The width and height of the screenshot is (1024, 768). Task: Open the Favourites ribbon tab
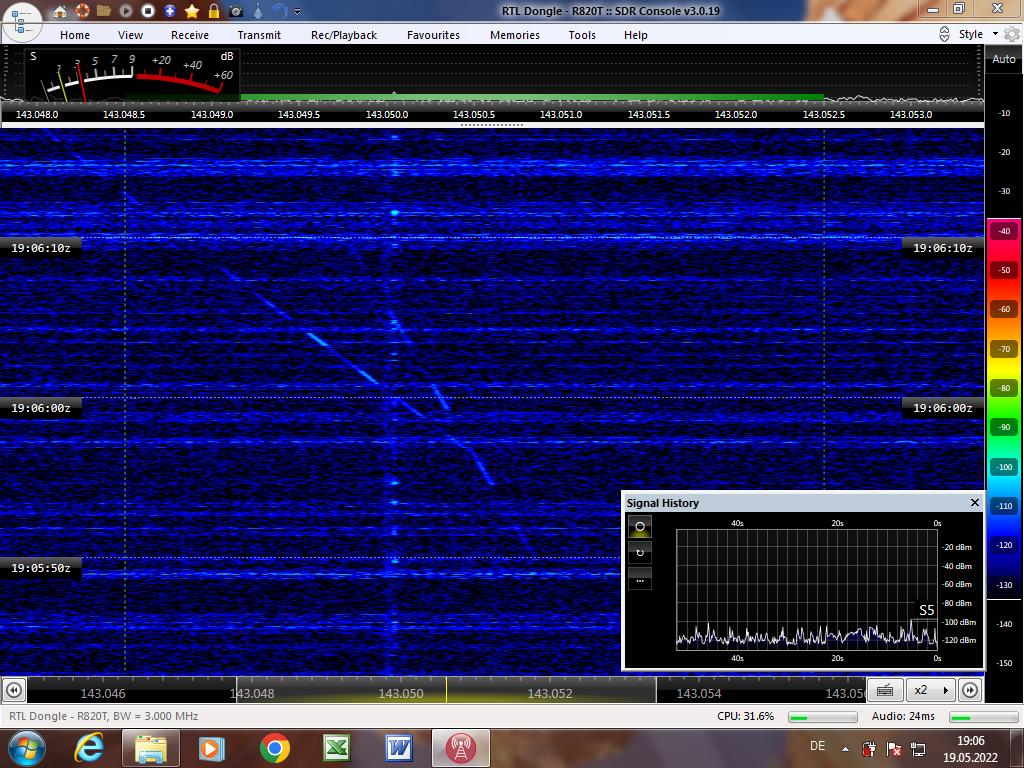click(x=434, y=35)
